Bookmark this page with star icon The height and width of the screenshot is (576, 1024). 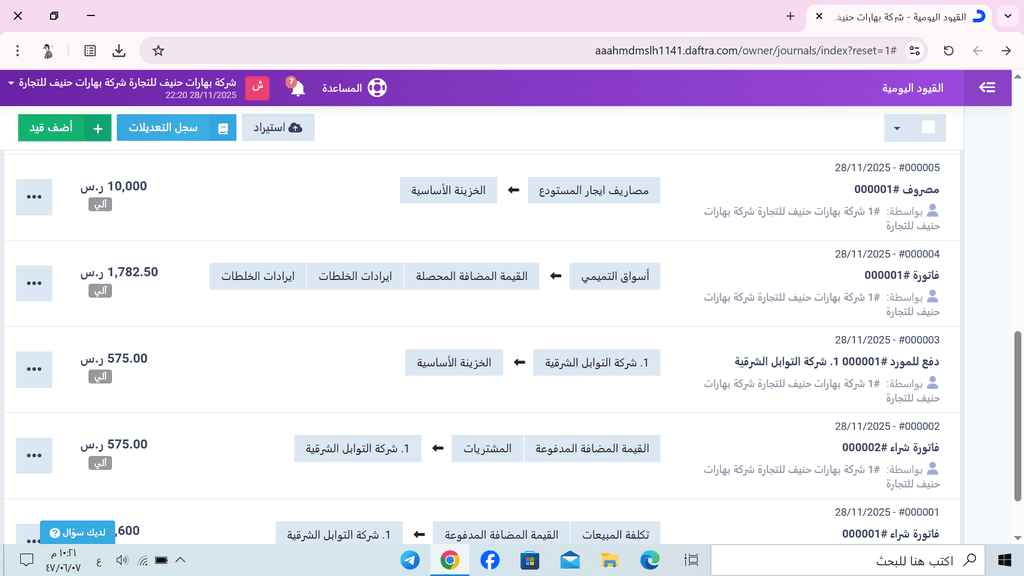pos(158,50)
